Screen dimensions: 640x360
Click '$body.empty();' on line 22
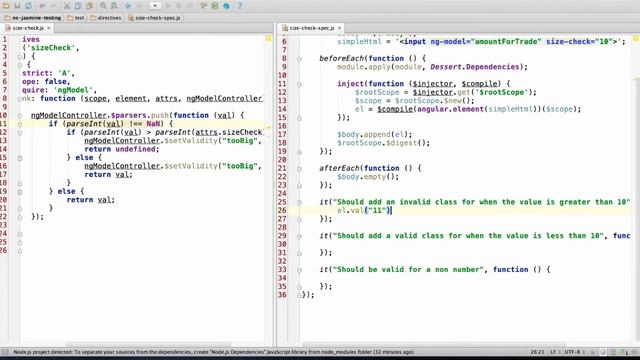coord(368,177)
